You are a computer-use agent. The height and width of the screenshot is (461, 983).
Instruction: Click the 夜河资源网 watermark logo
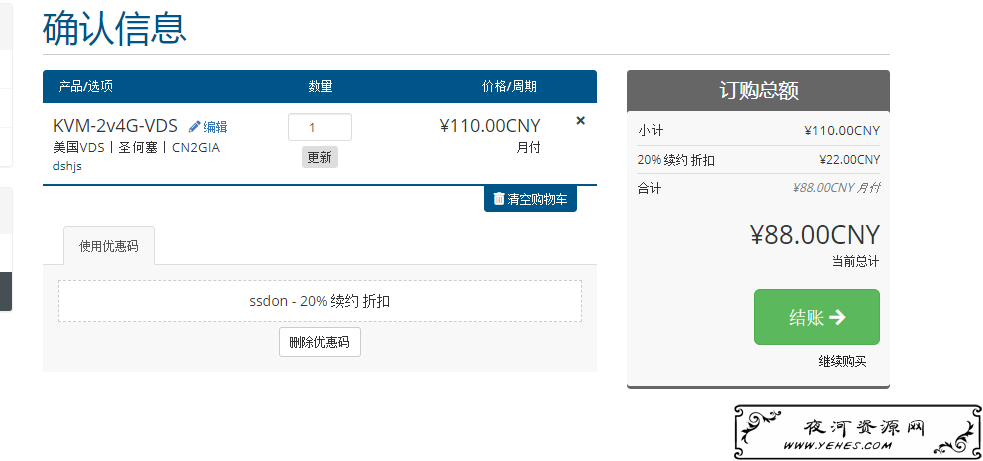coord(858,432)
